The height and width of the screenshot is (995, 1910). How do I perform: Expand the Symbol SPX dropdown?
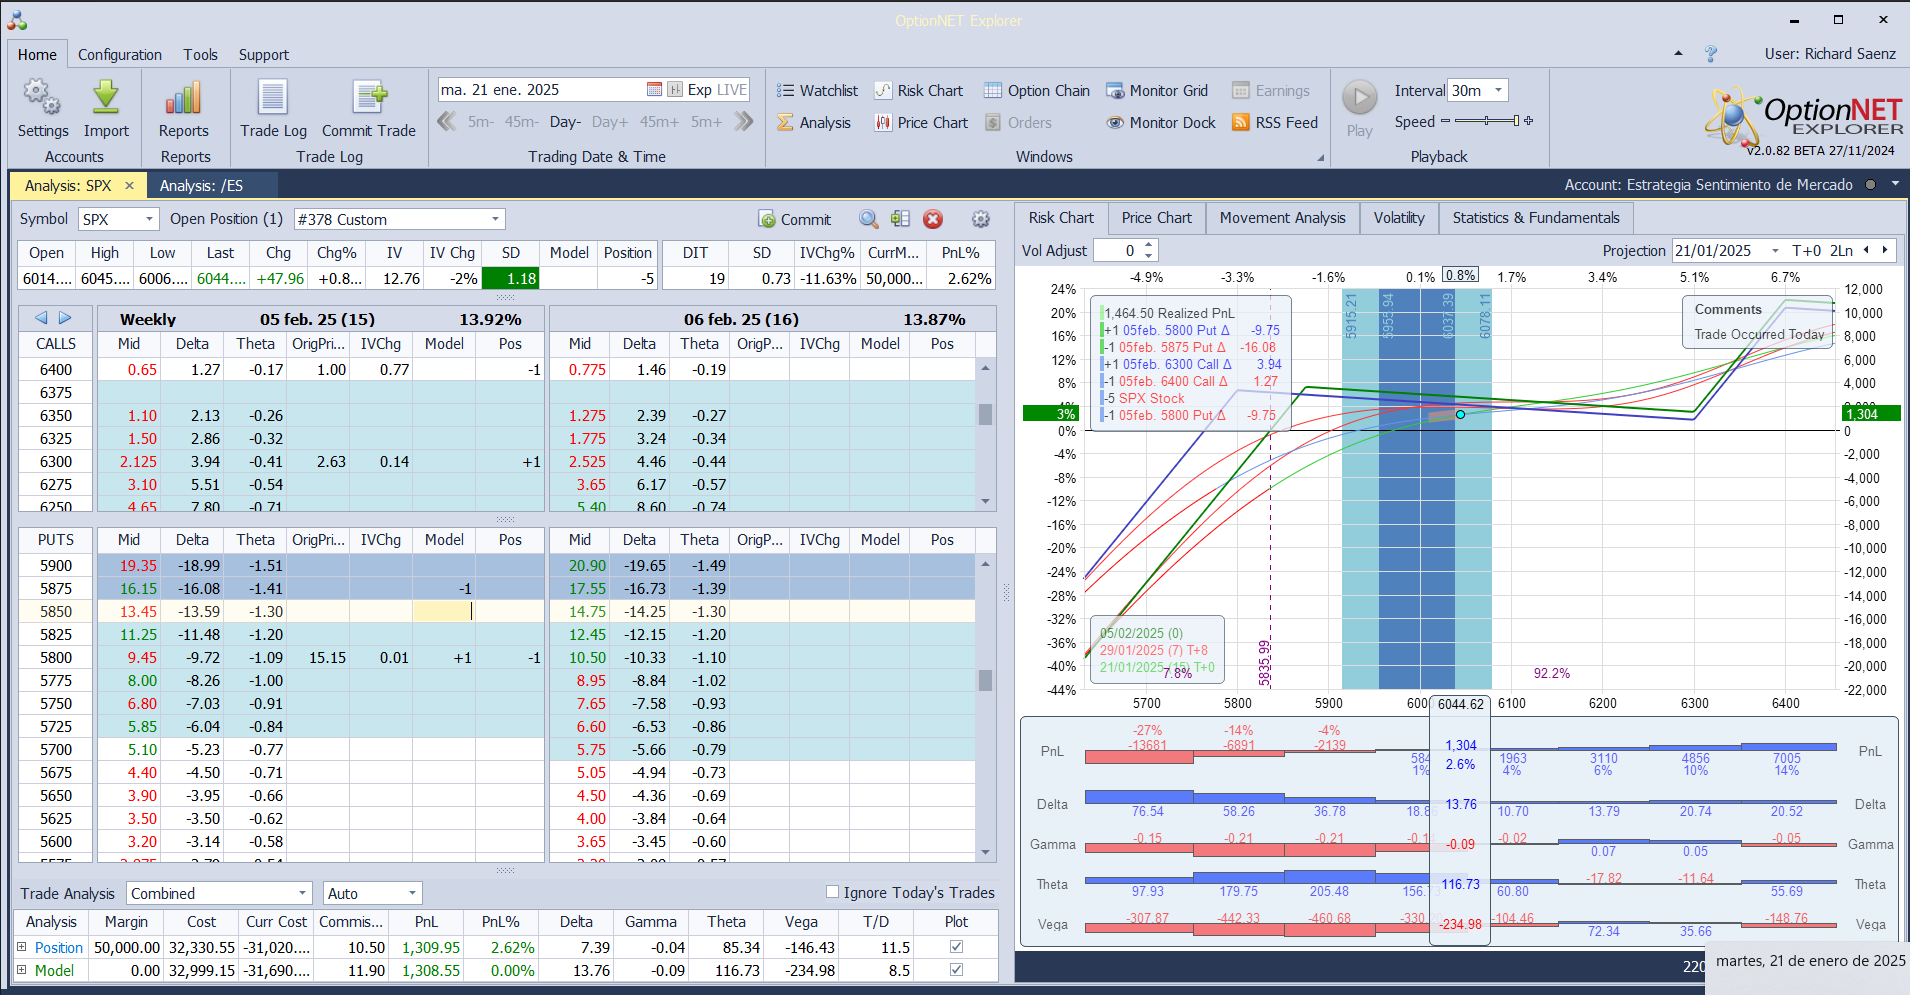pyautogui.click(x=150, y=219)
